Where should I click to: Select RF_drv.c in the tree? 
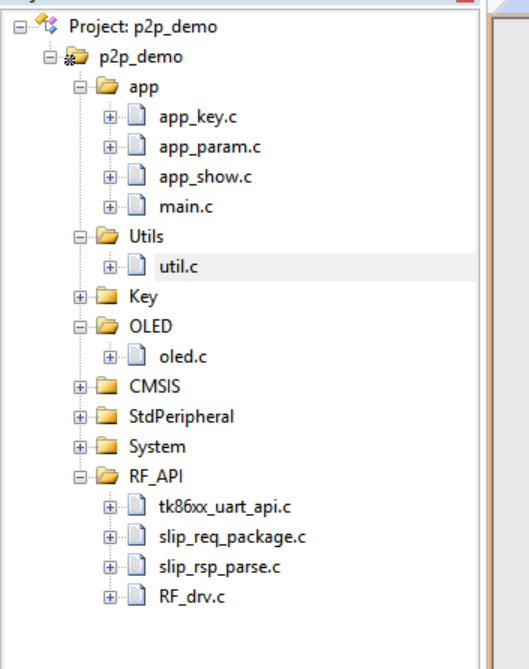tap(192, 597)
